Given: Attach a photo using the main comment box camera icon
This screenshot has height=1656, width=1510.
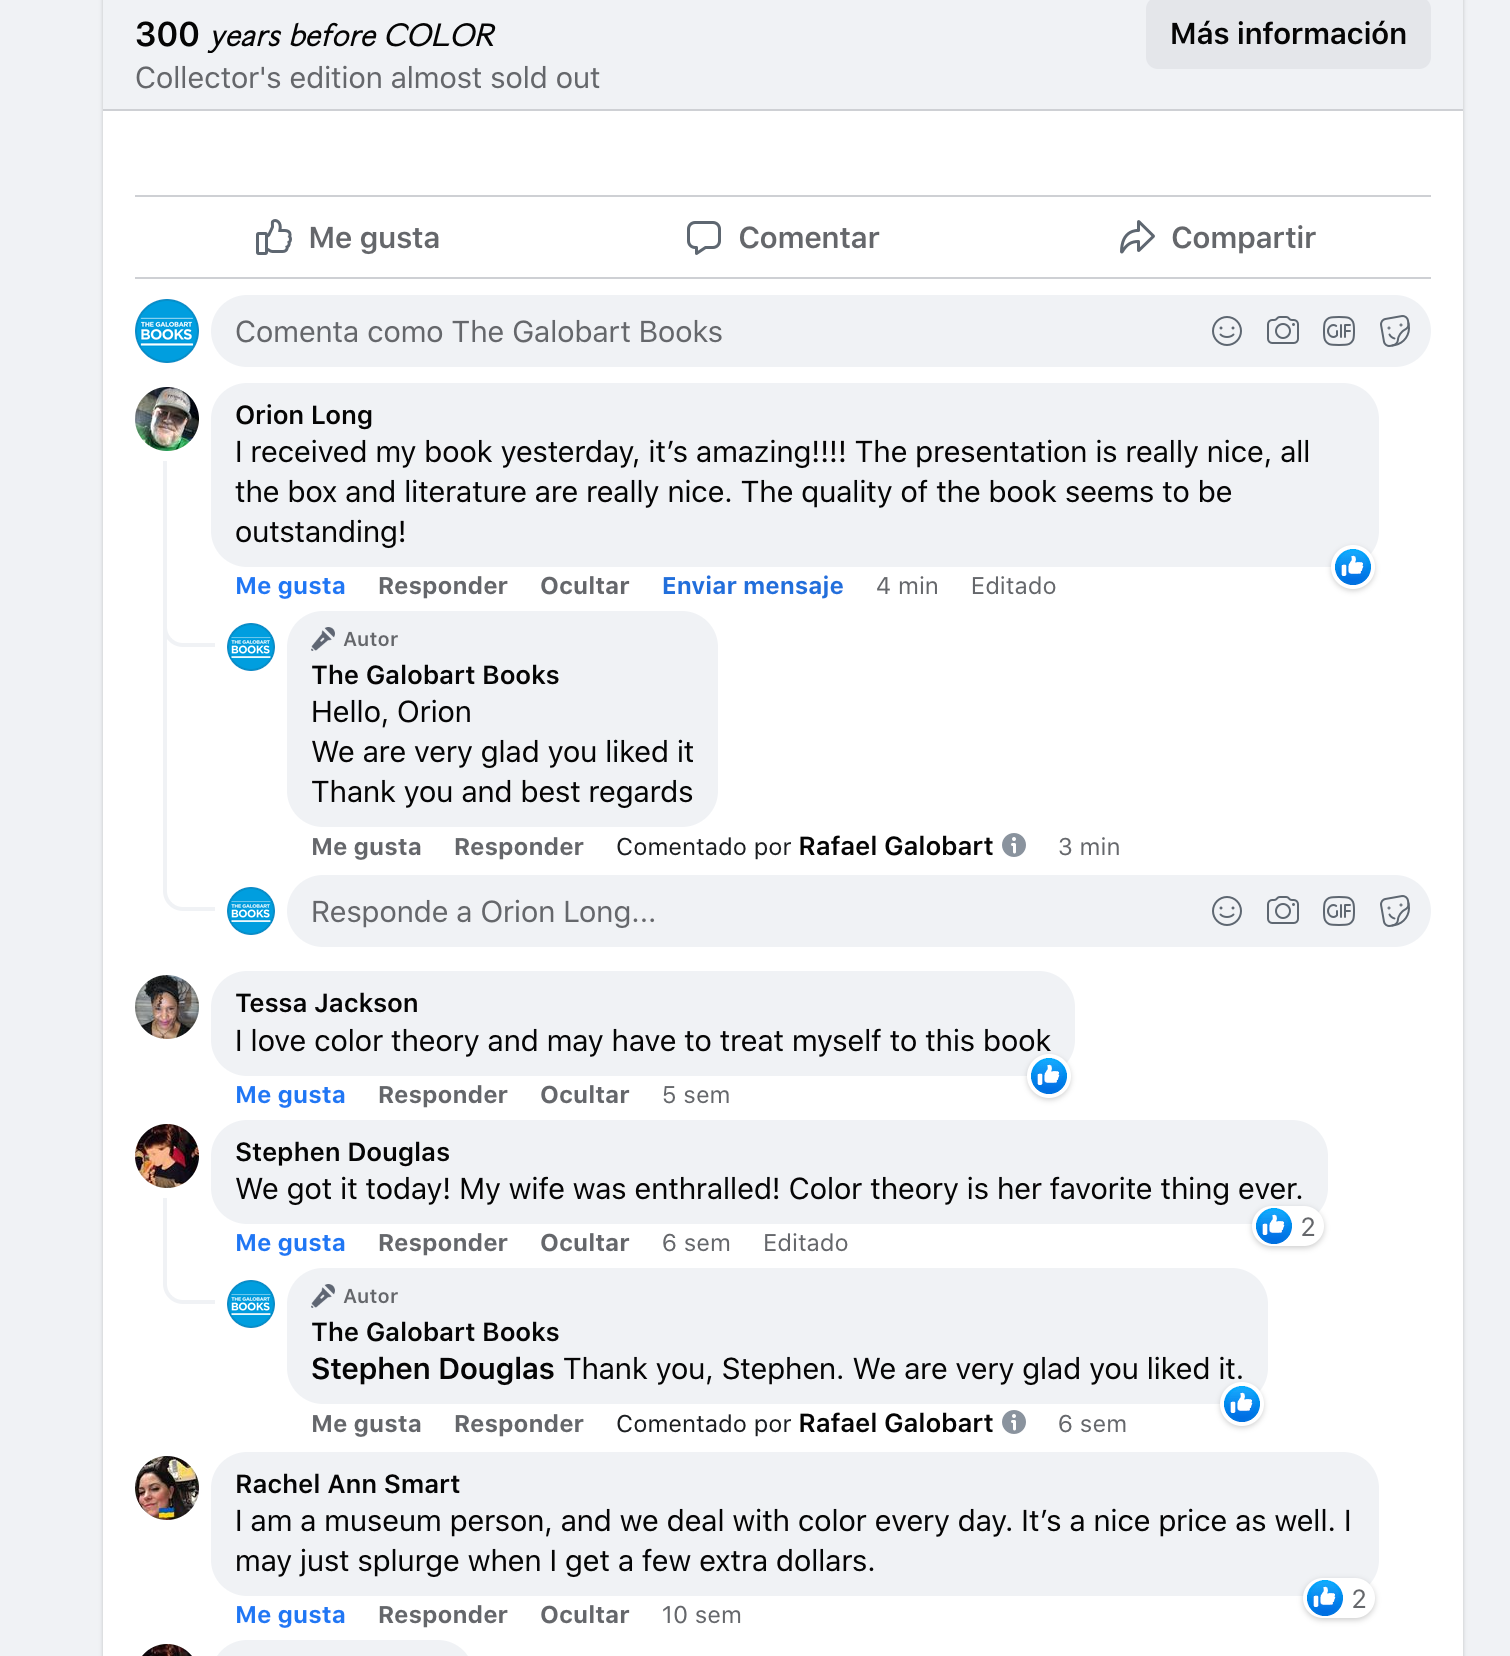Looking at the screenshot, I should [1282, 331].
